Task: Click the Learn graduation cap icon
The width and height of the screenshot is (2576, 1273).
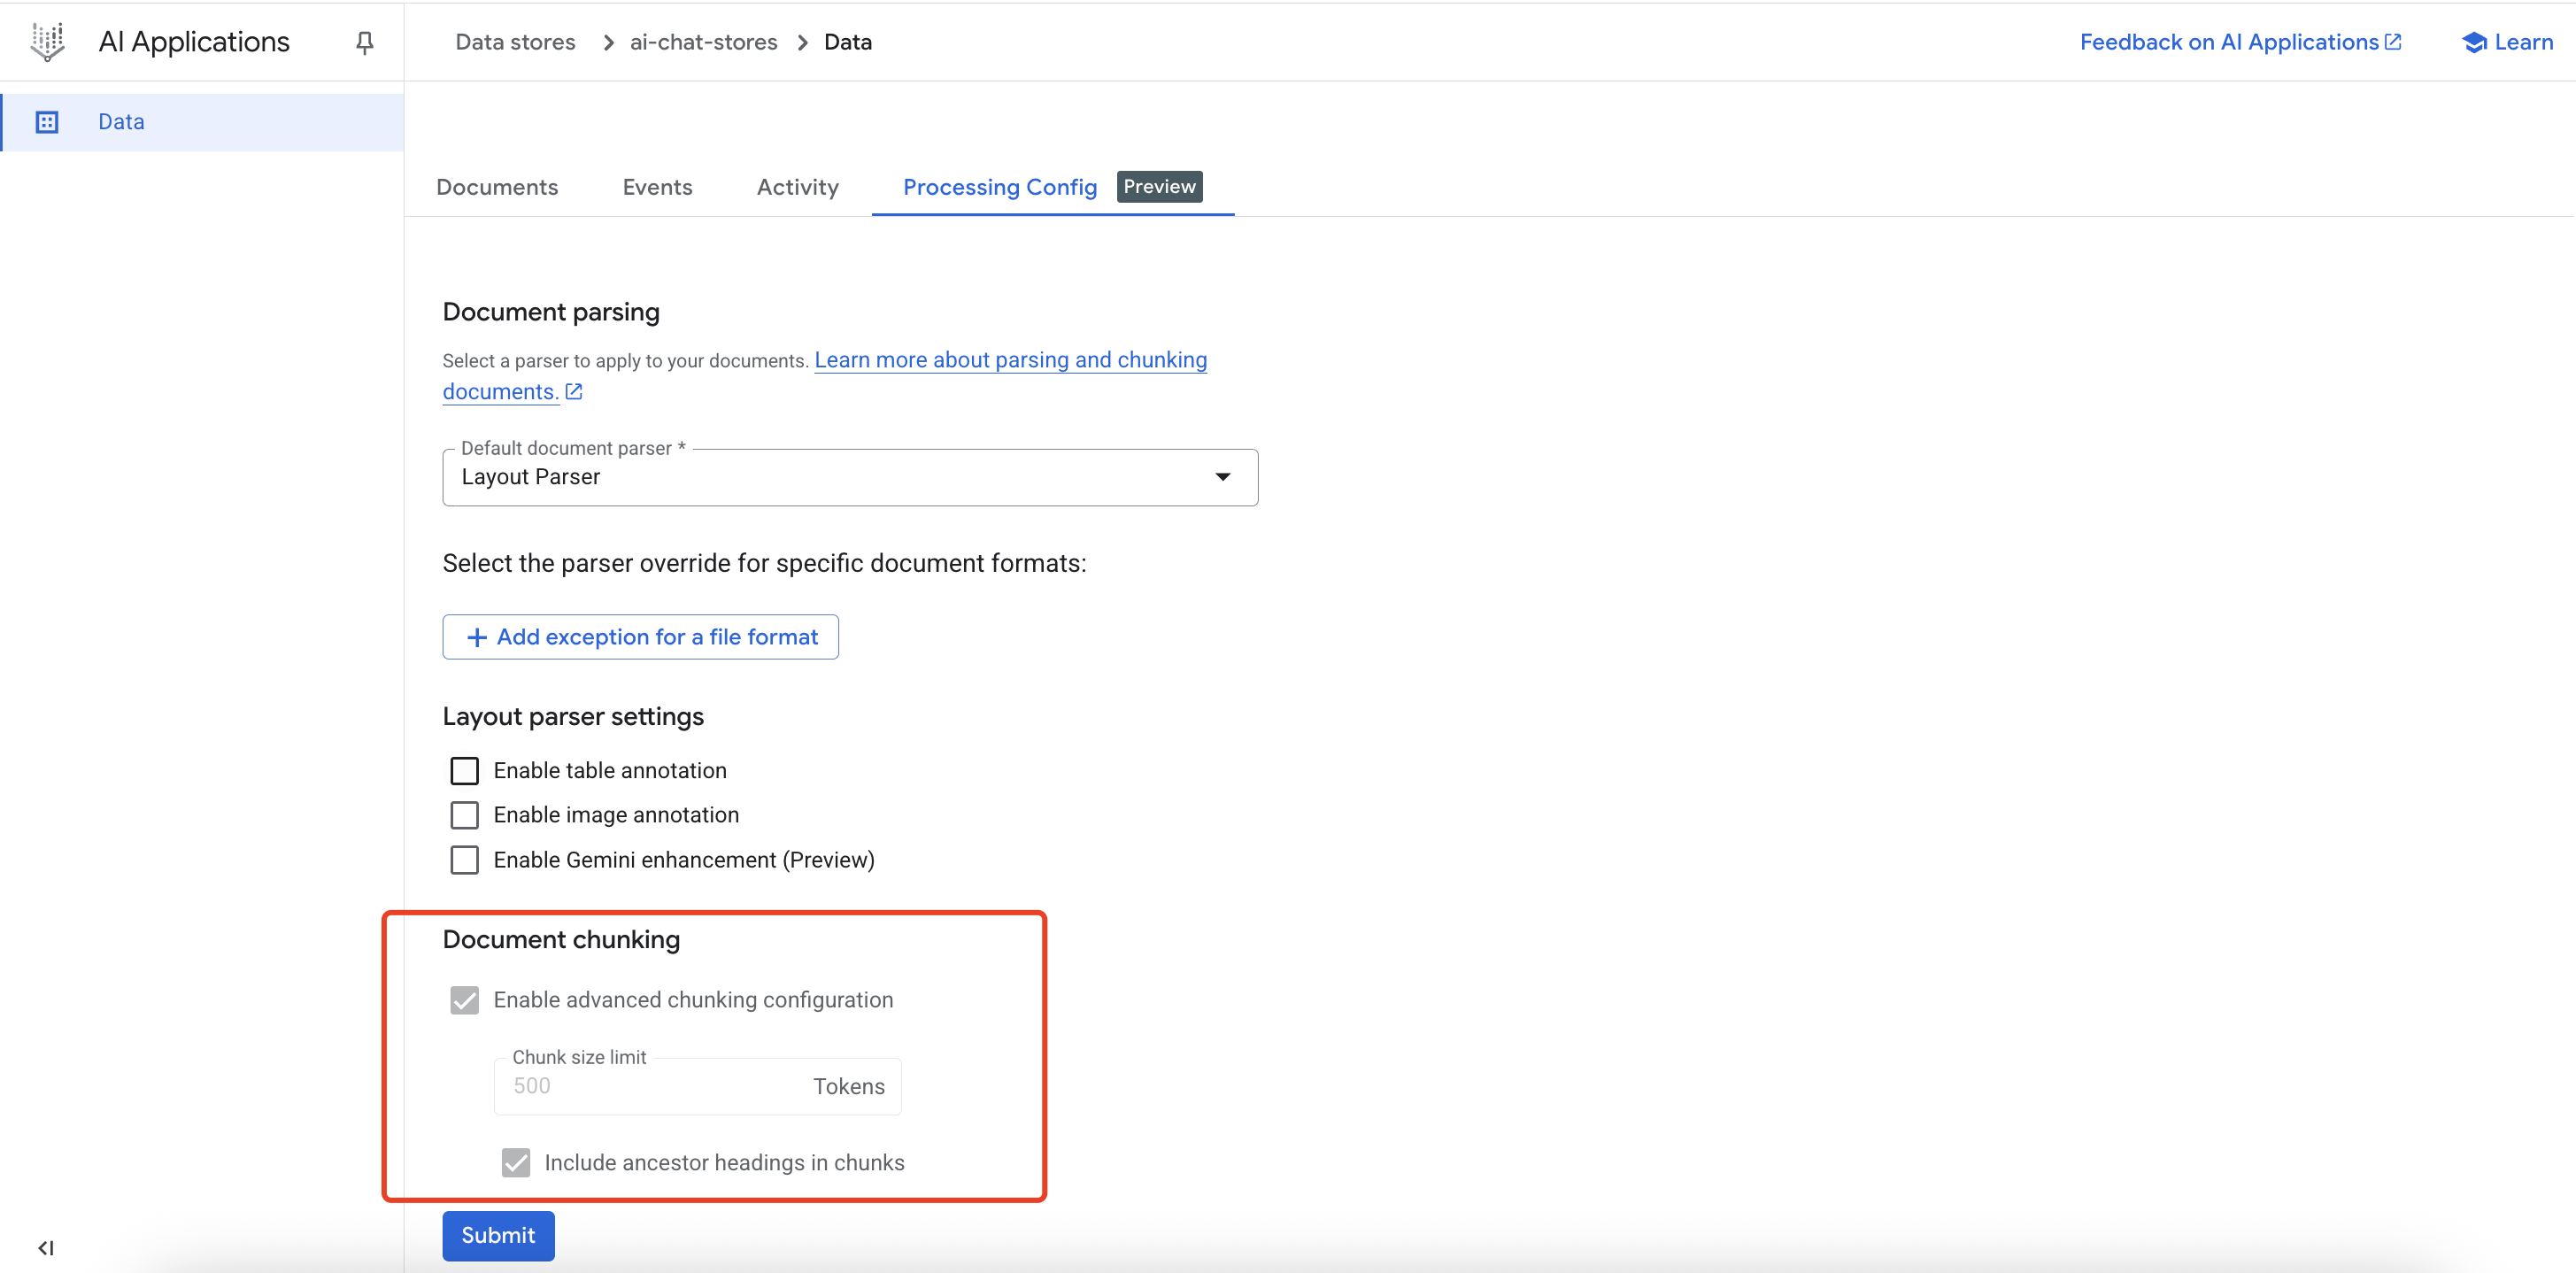Action: [x=2474, y=42]
